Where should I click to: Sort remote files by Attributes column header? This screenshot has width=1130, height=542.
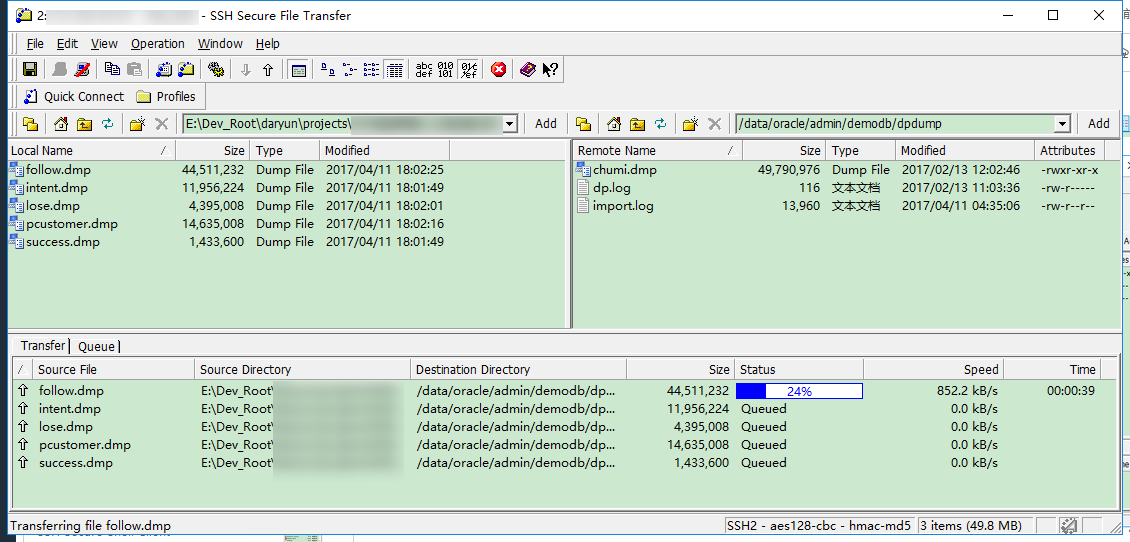(x=1069, y=151)
